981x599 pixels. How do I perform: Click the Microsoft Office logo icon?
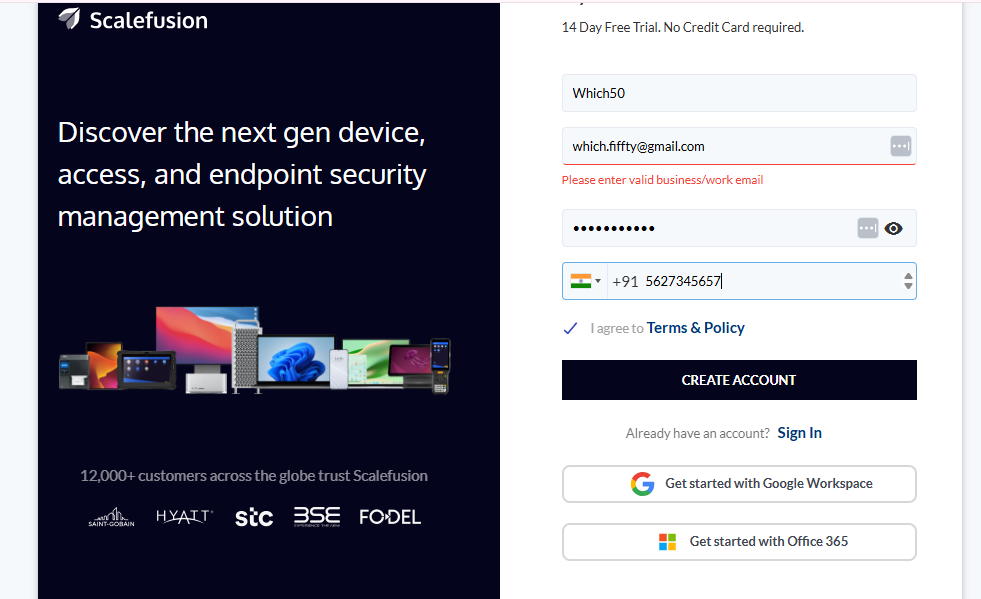coord(667,542)
